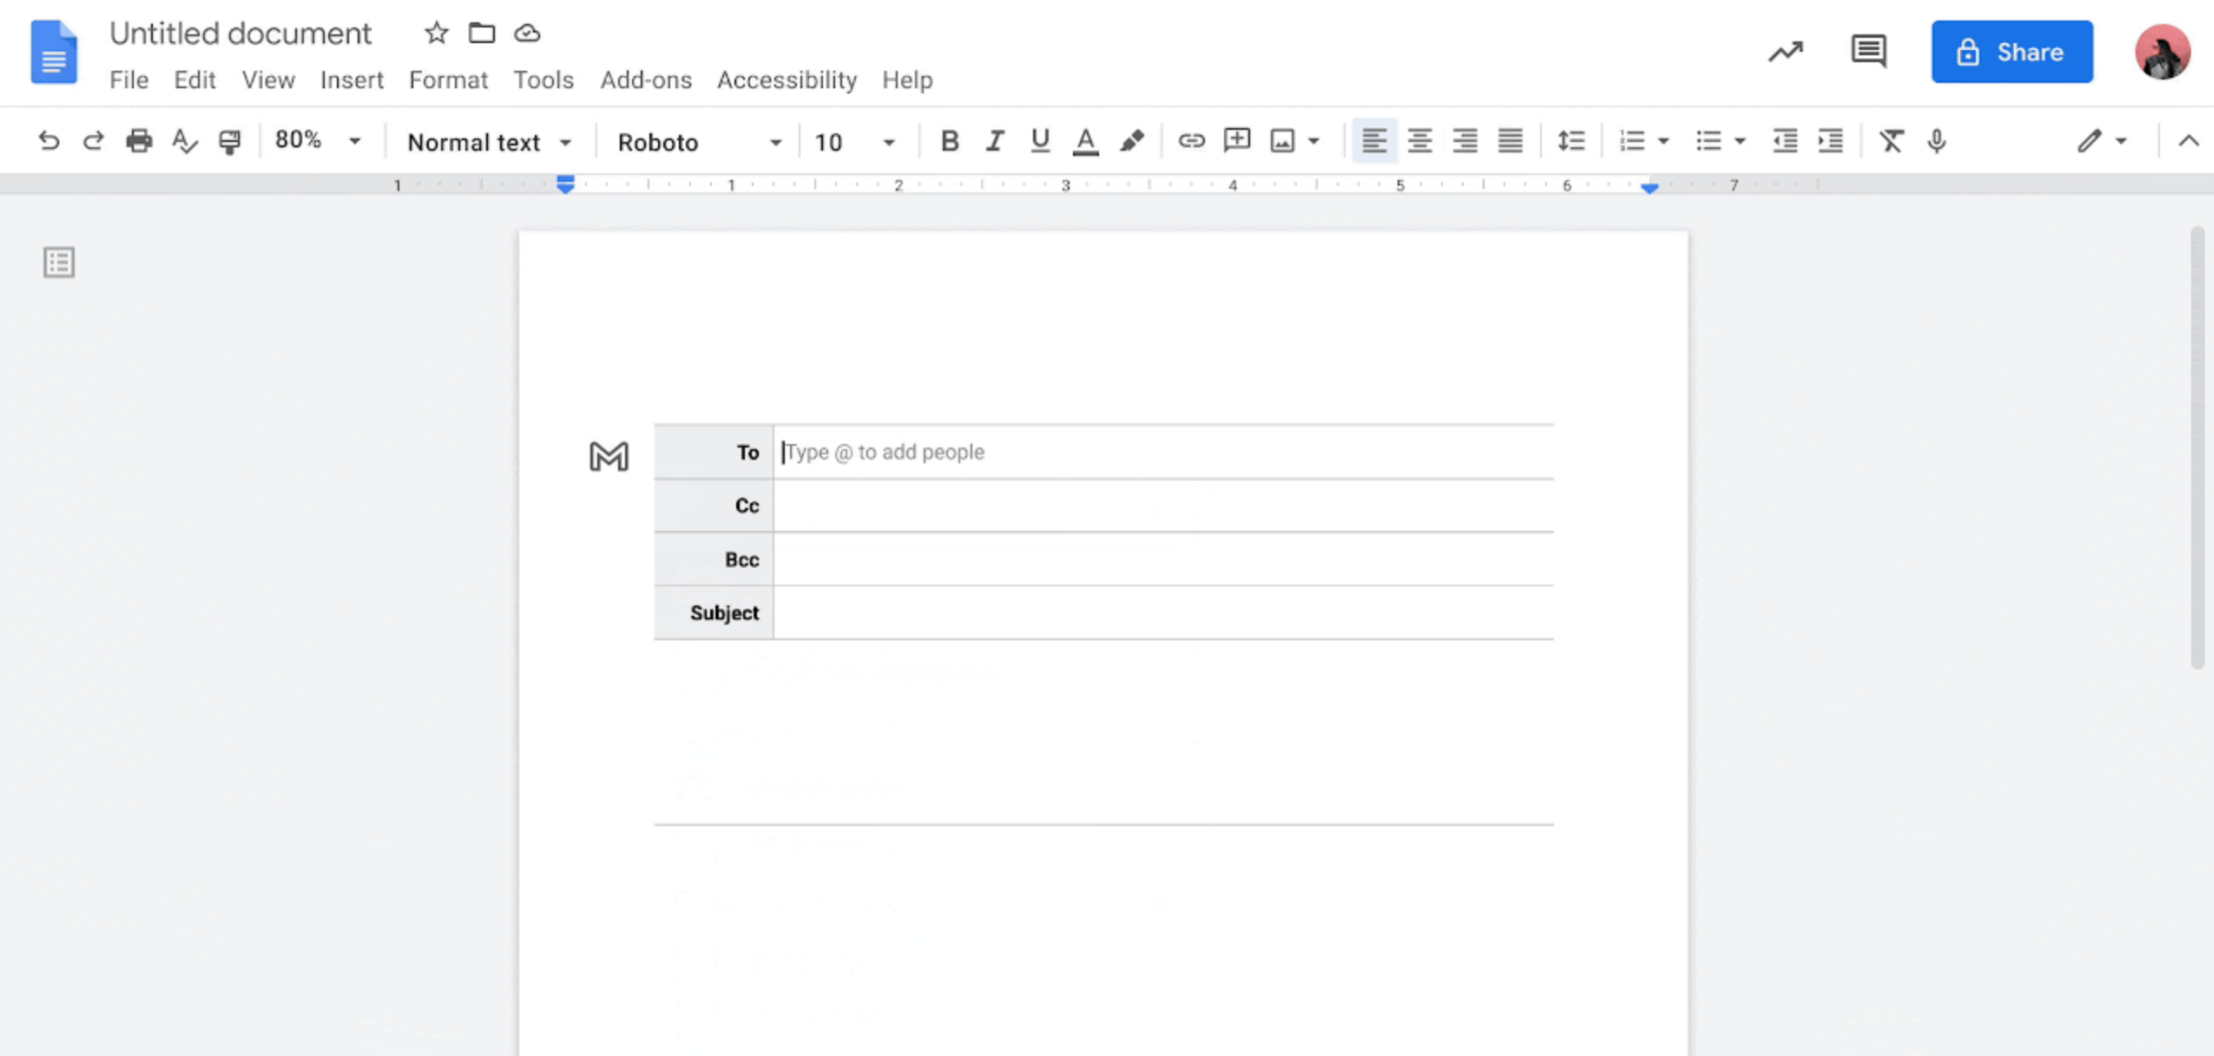The image size is (2214, 1056).
Task: Insert a link
Action: 1190,141
